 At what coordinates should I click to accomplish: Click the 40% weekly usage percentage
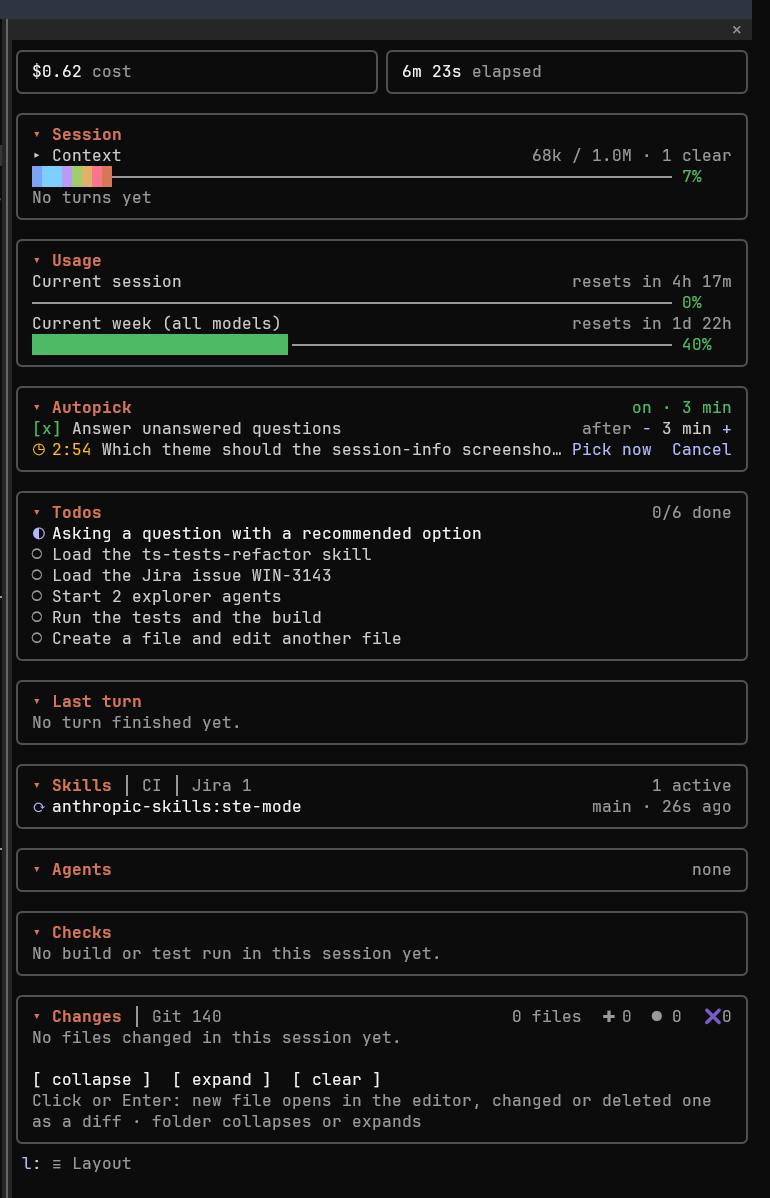[x=697, y=345]
